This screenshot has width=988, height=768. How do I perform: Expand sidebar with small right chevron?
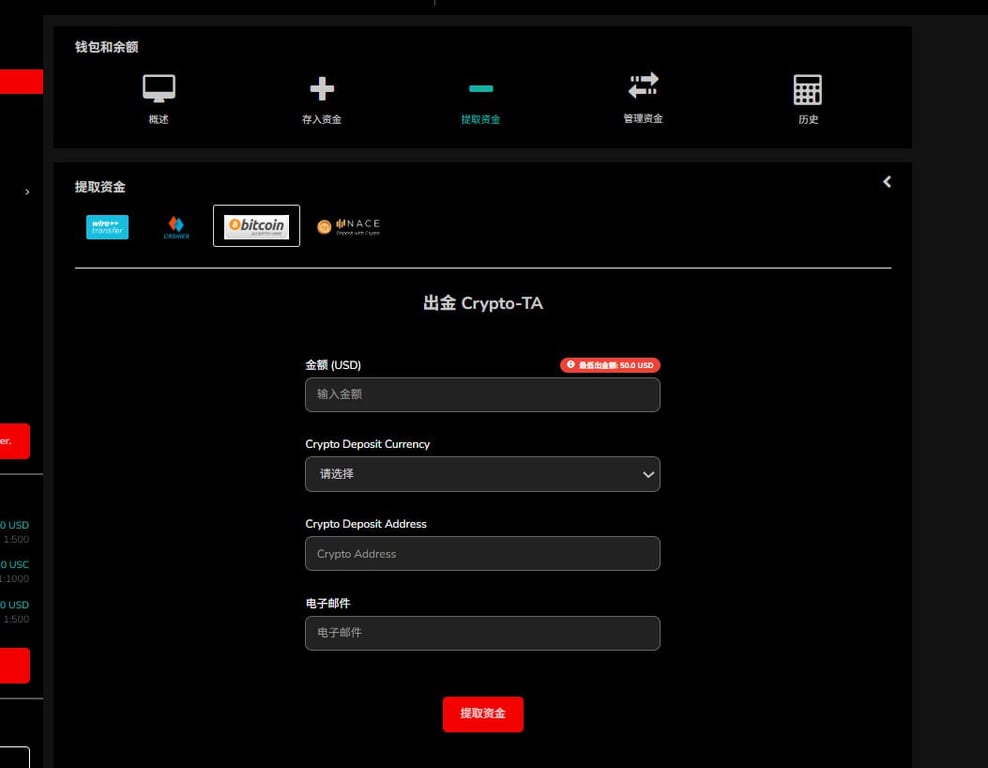point(27,192)
